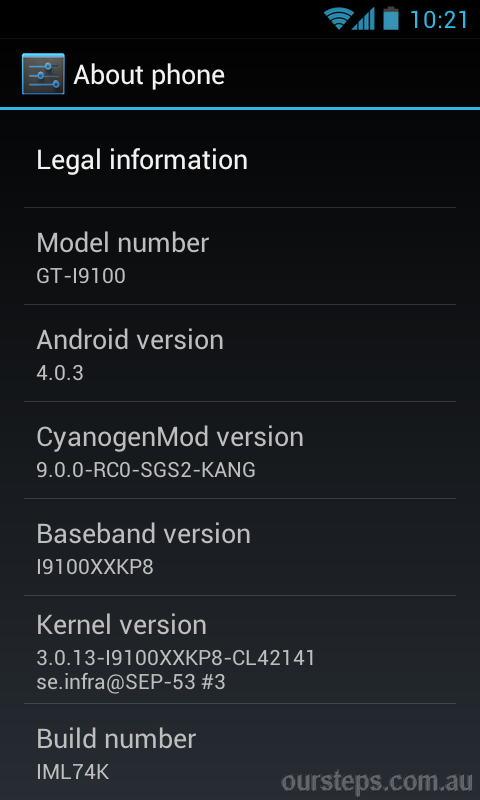This screenshot has width=480, height=800.
Task: Tap the I9100XXKP8 baseband value
Action: (x=95, y=567)
